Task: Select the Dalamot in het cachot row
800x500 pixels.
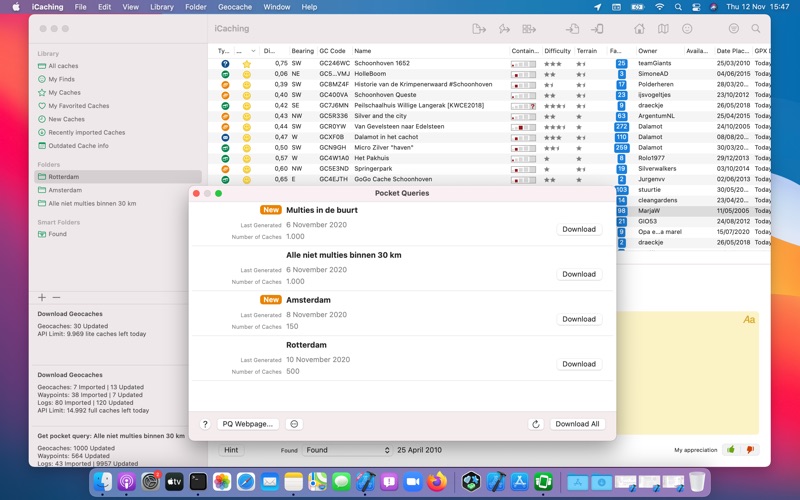Action: 489,137
